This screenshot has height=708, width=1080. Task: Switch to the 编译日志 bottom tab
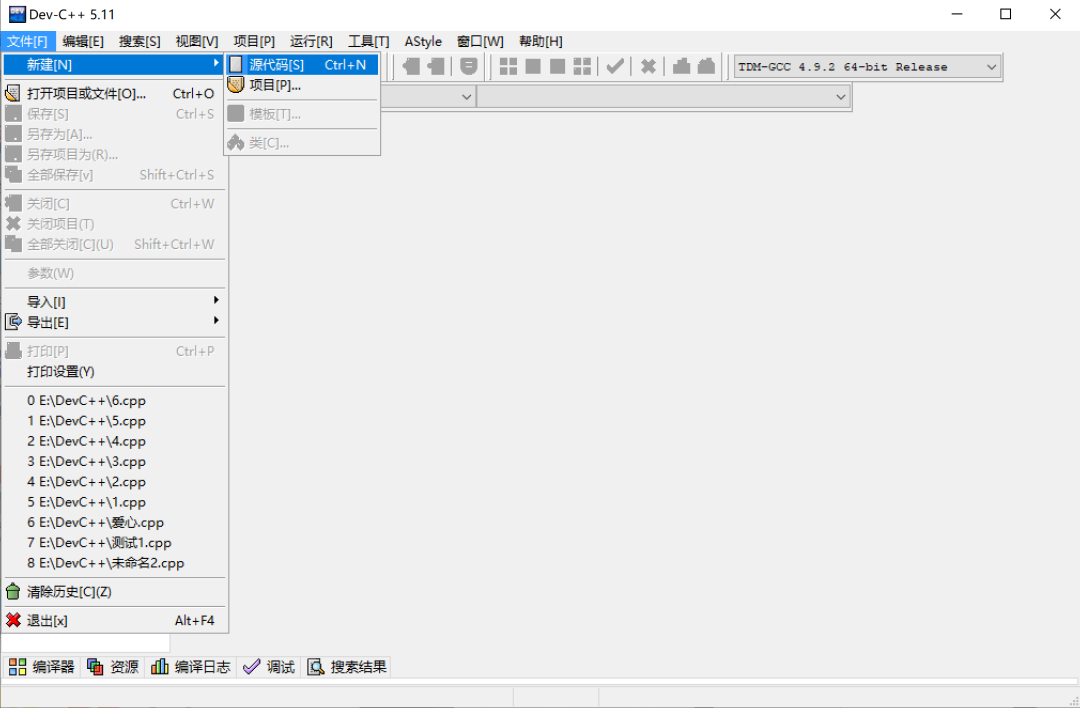[x=191, y=667]
